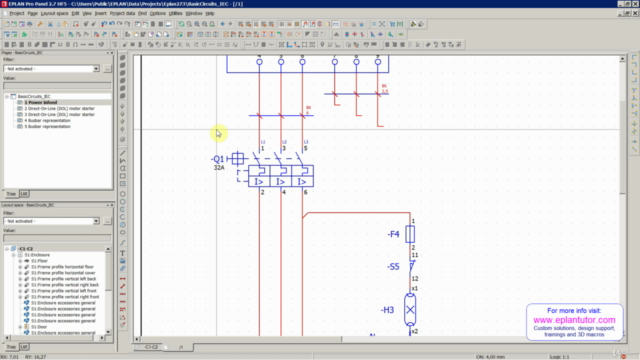Select page 1 Power infeed
Viewport: 640px width, 360px height.
40,102
